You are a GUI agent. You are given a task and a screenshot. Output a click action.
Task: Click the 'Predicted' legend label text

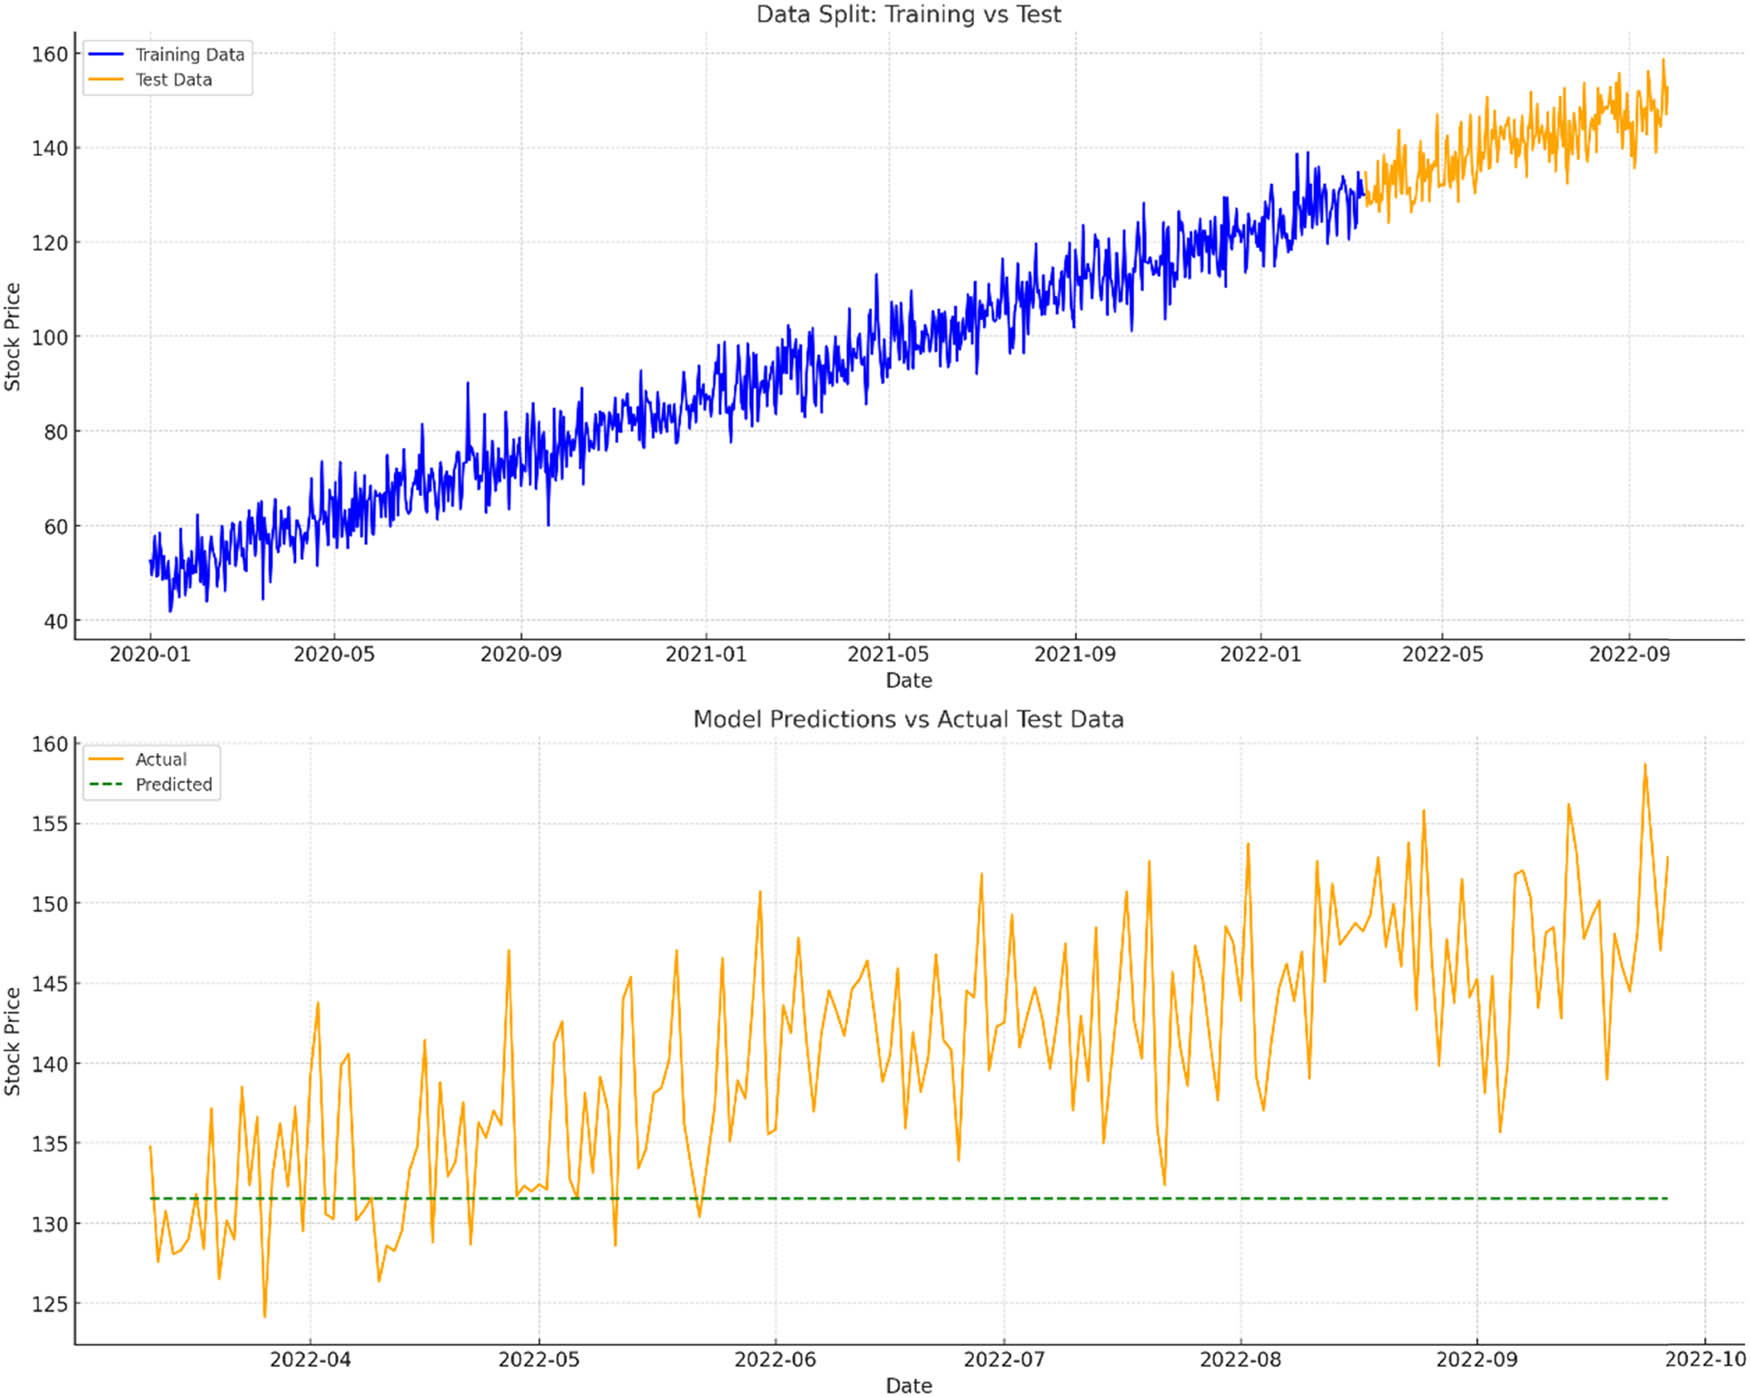coord(172,786)
